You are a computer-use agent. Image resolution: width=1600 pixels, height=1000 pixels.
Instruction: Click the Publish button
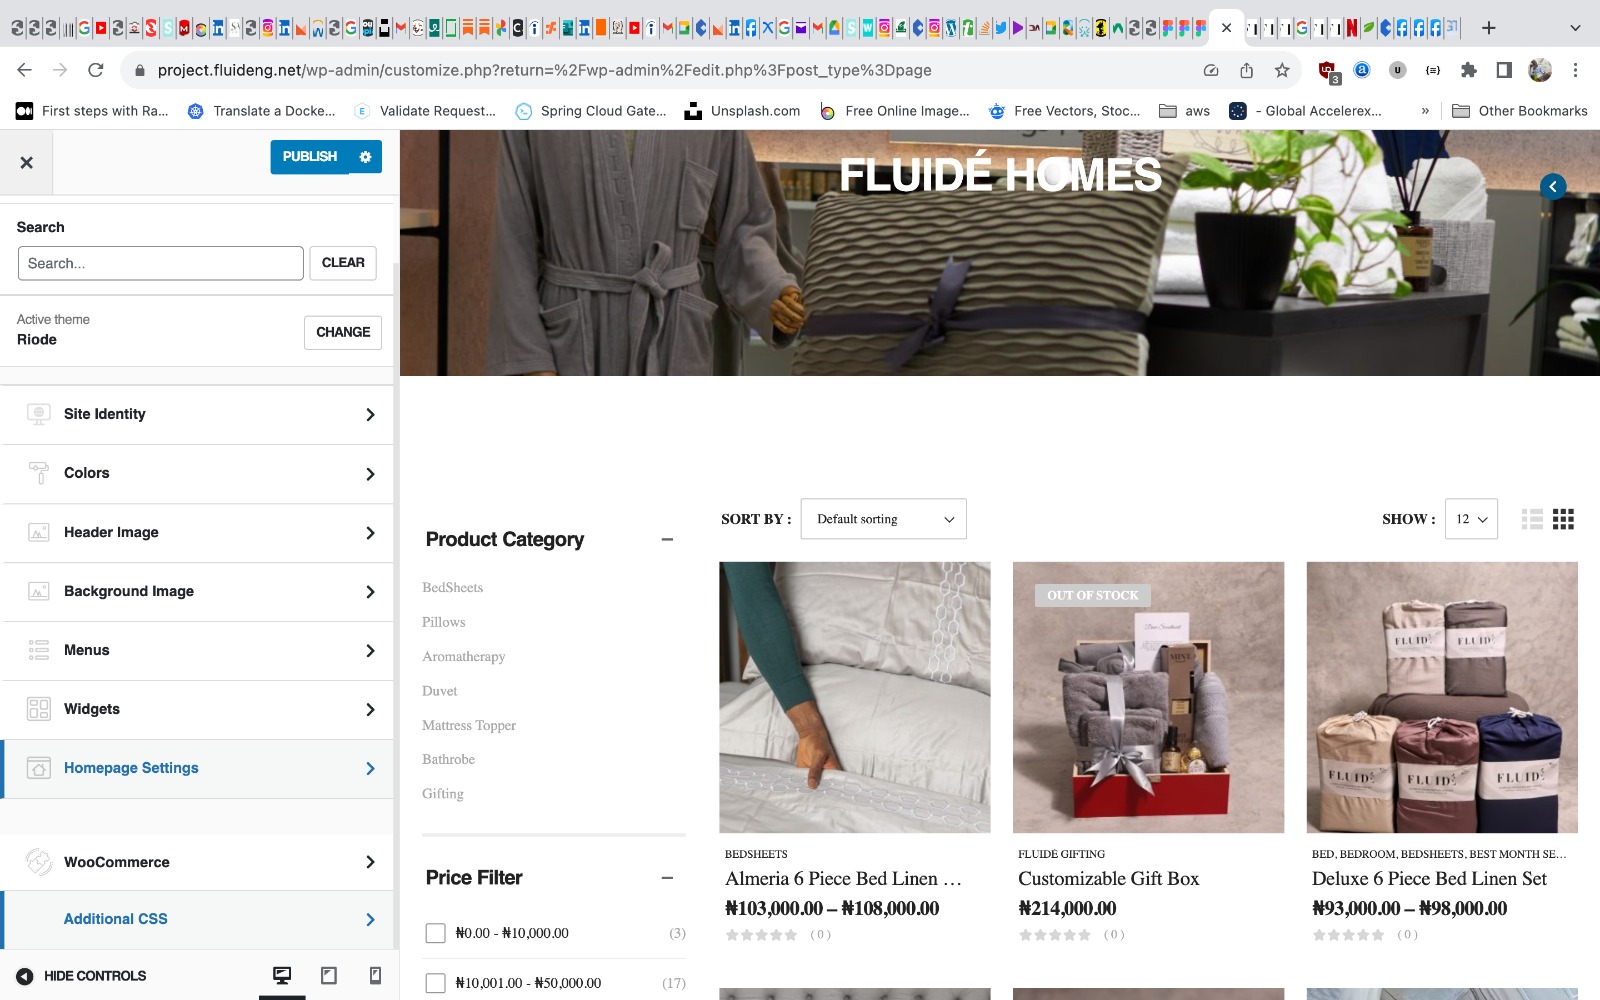coord(310,157)
